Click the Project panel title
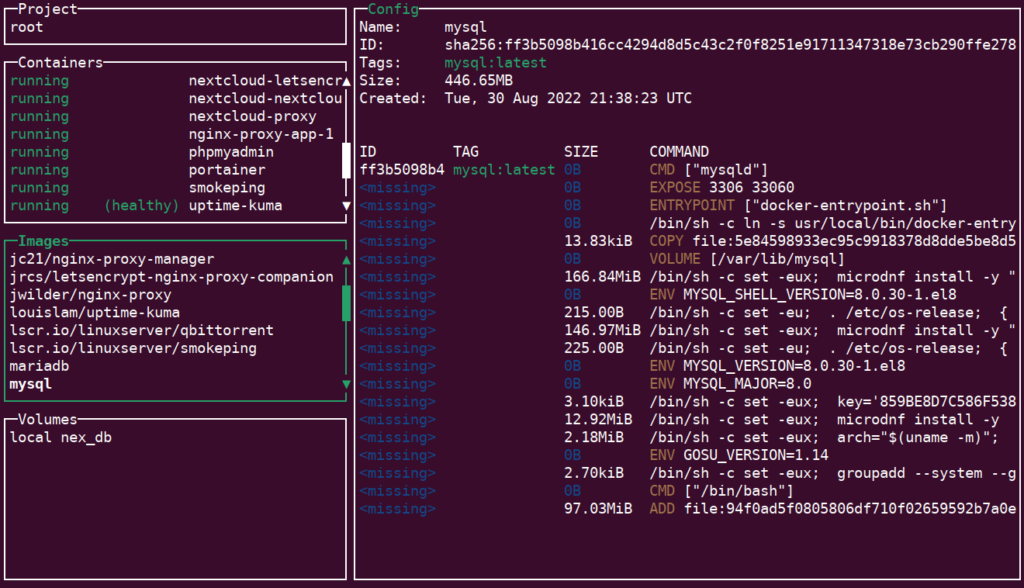Viewport: 1024px width, 588px height. pyautogui.click(x=48, y=9)
